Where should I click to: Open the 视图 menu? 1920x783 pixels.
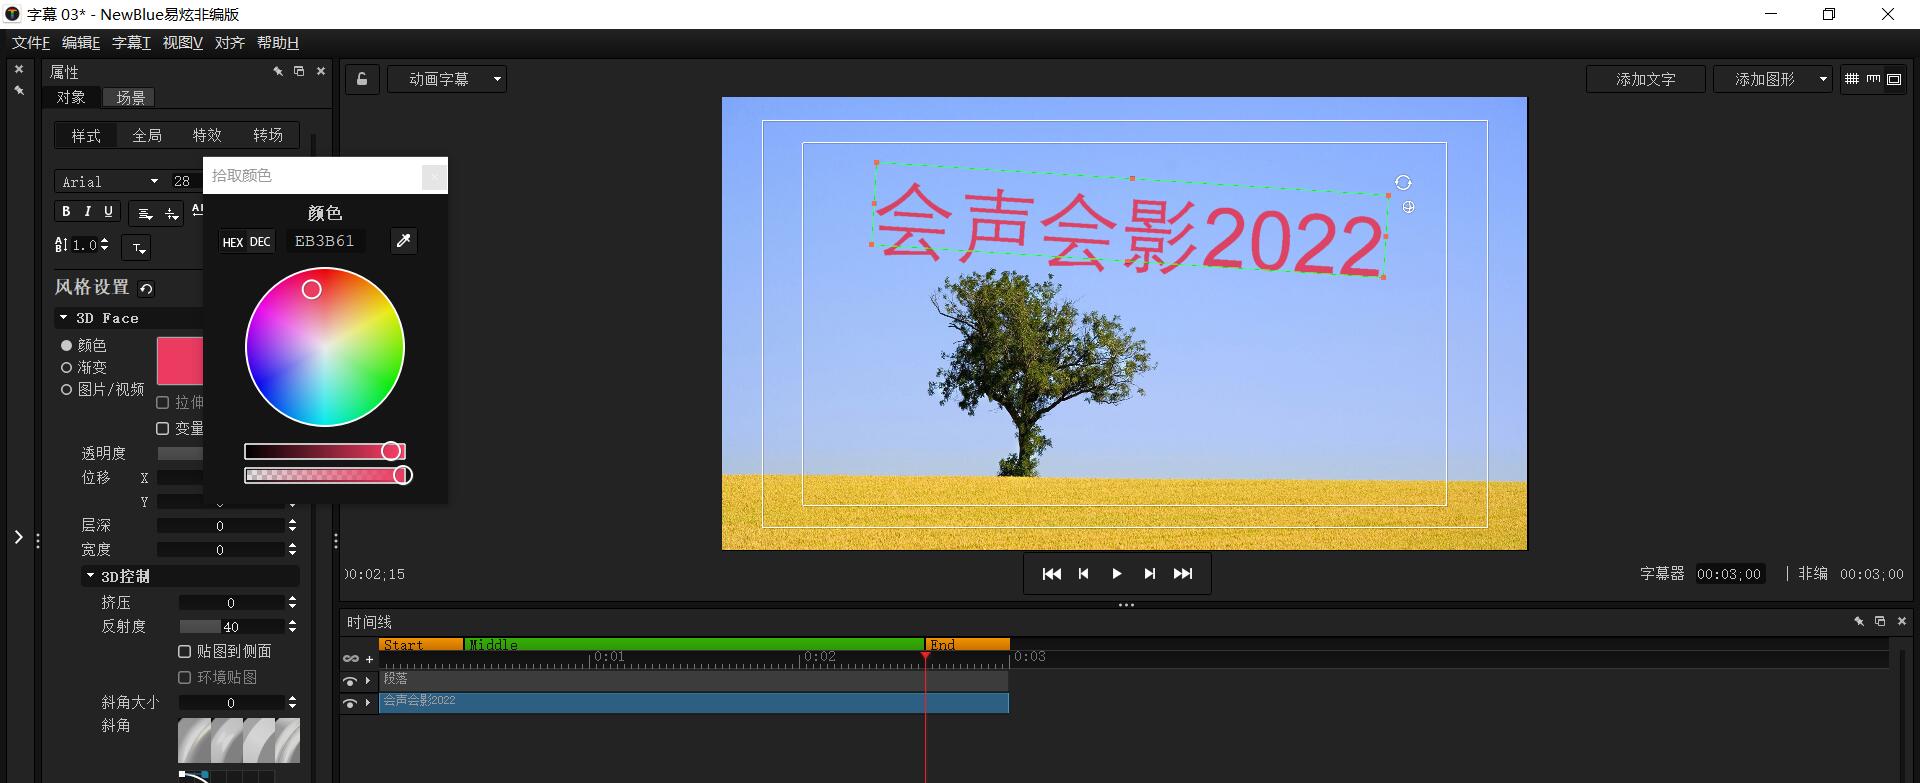coord(182,42)
